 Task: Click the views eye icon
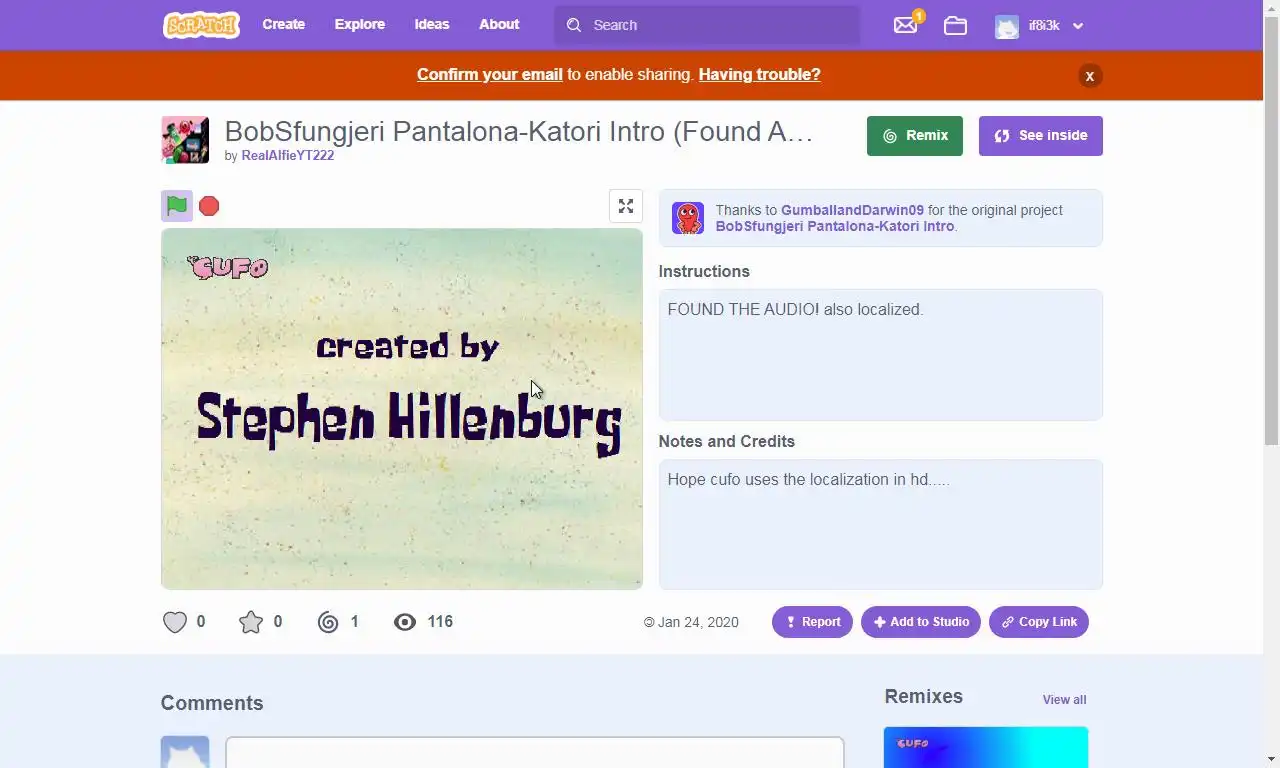tap(405, 622)
